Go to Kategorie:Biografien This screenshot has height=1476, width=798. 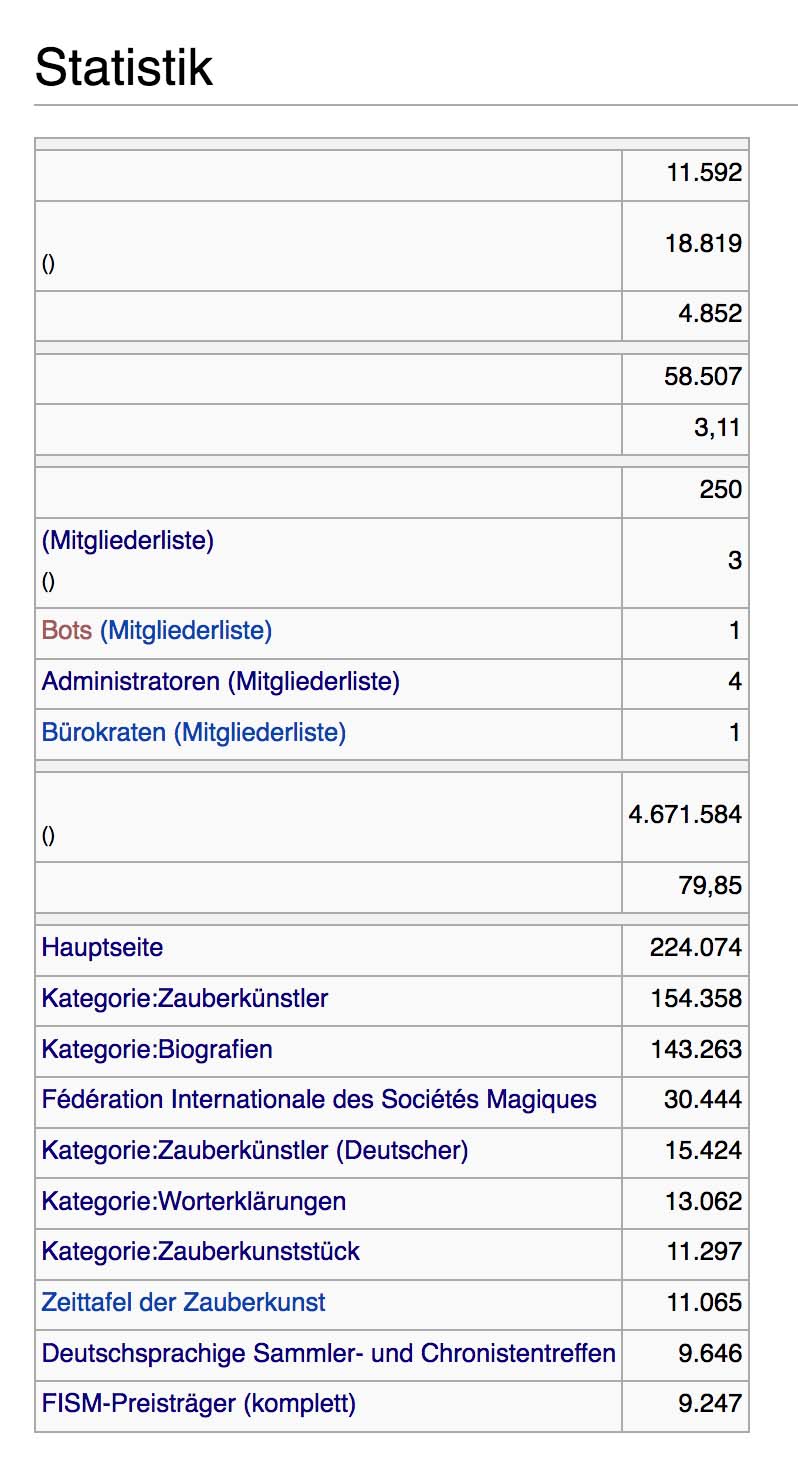tap(157, 1049)
